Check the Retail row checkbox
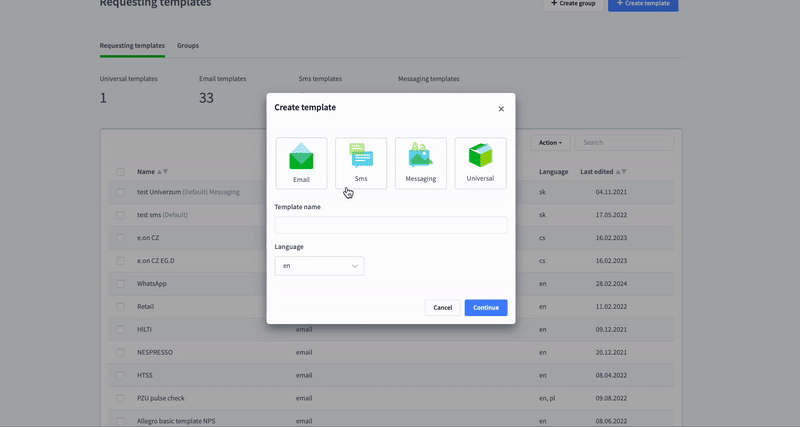This screenshot has width=800, height=427. 120,307
